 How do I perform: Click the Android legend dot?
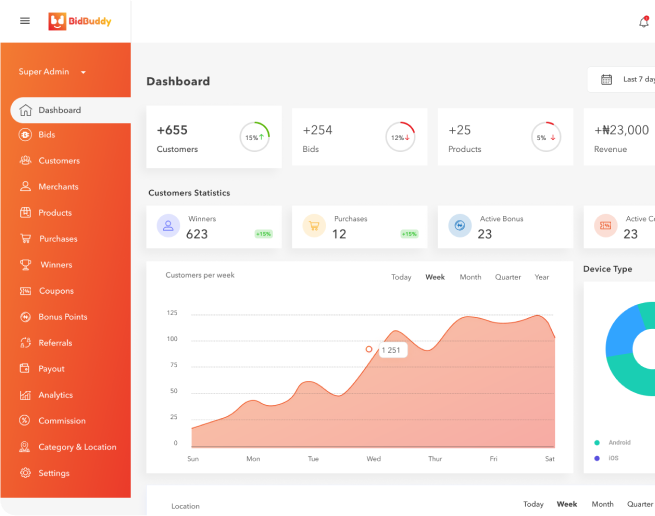click(x=597, y=442)
